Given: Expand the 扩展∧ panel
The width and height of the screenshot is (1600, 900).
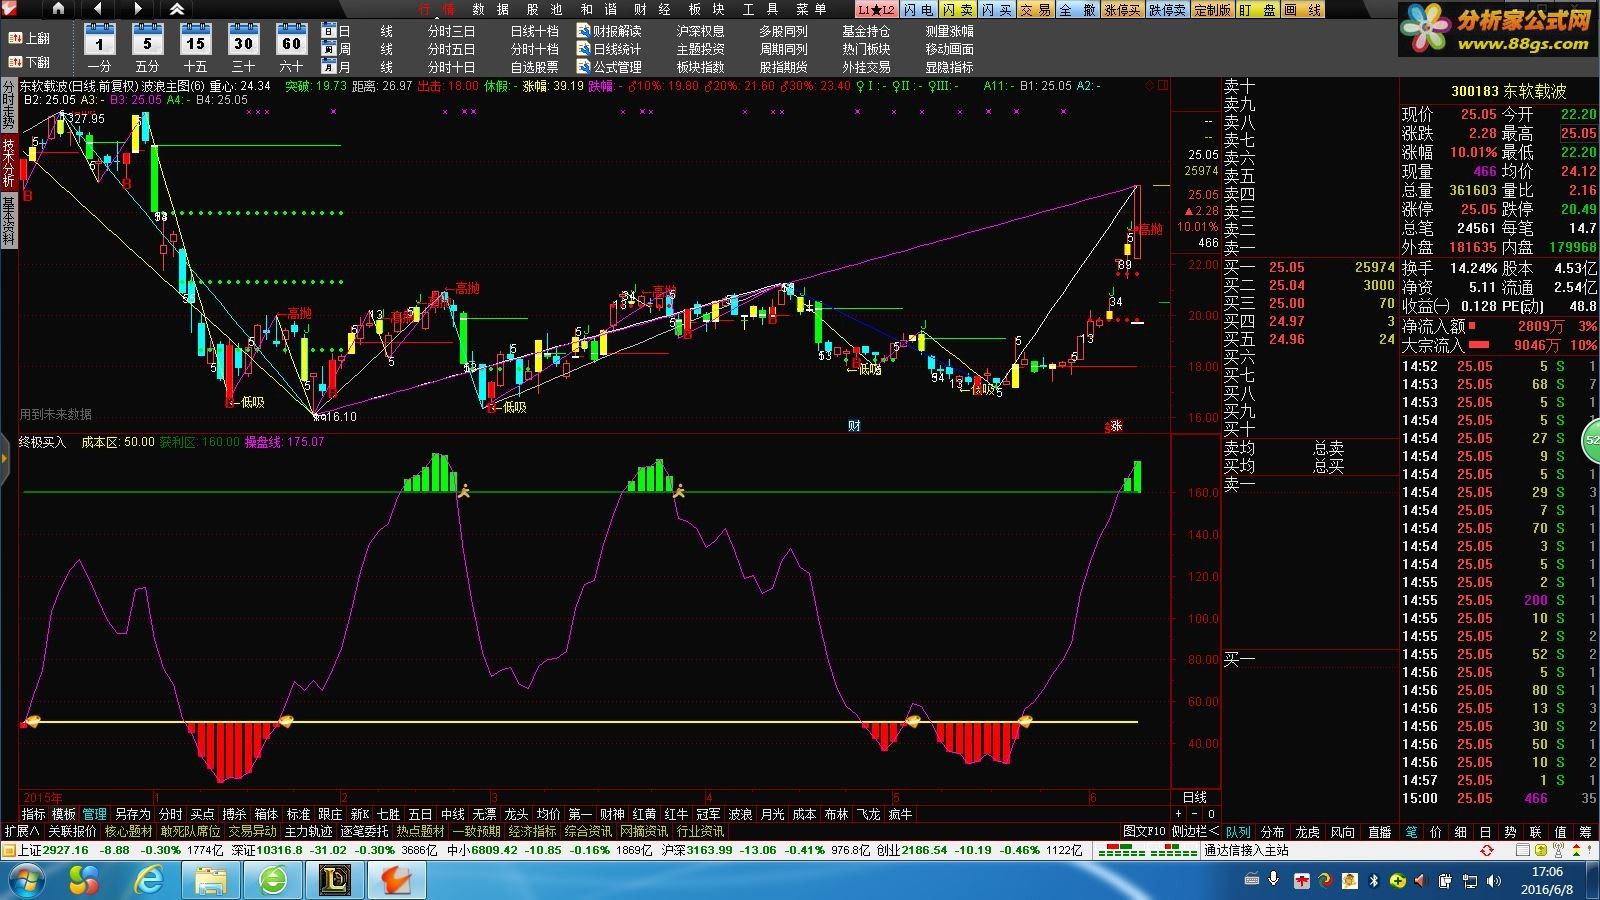Looking at the screenshot, I should click(x=22, y=831).
